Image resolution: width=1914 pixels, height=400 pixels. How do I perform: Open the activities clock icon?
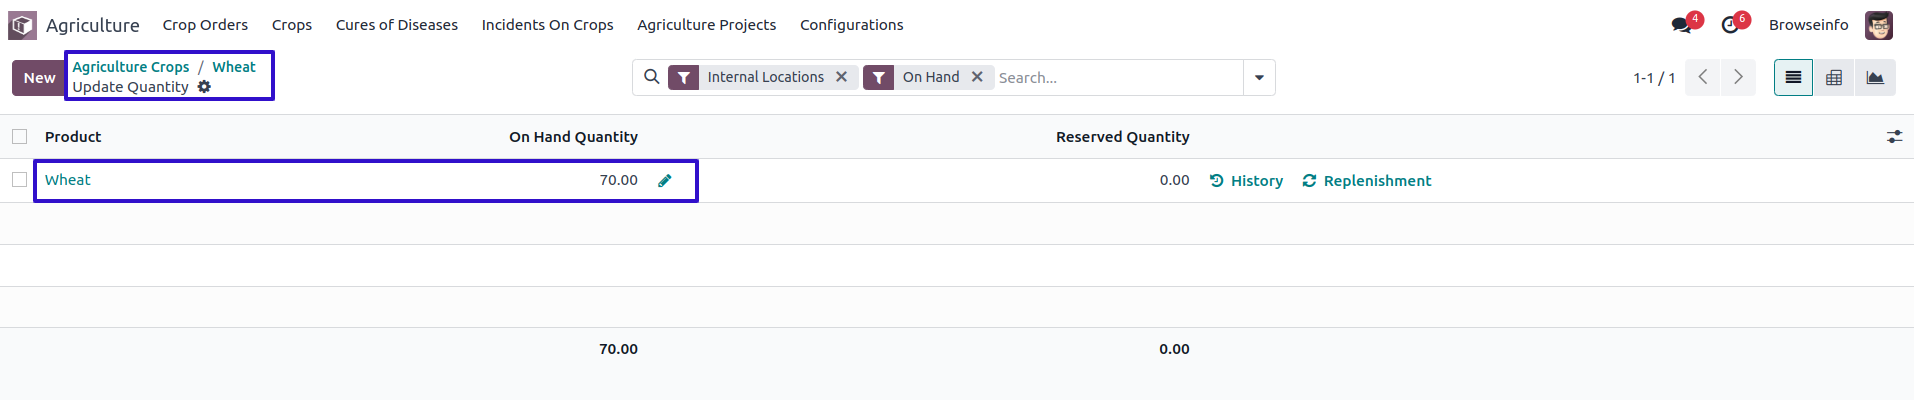point(1730,25)
